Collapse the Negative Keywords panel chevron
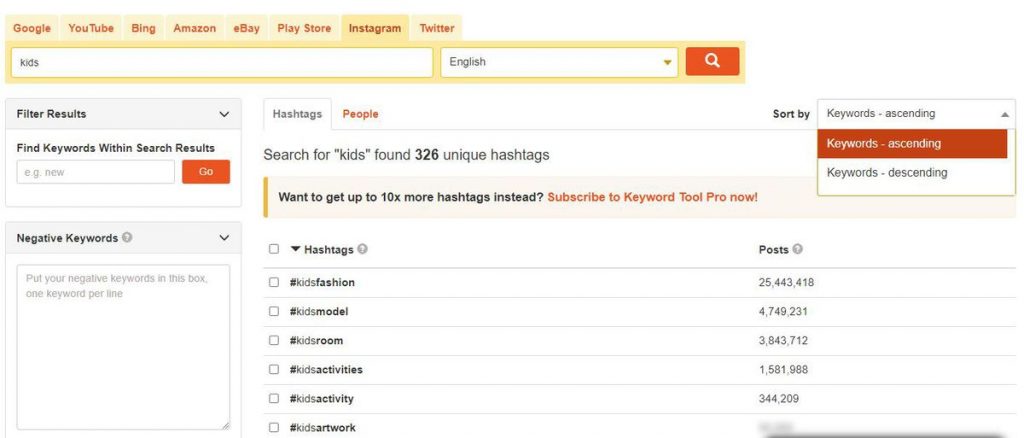Image resolution: width=1024 pixels, height=438 pixels. pyautogui.click(x=224, y=238)
